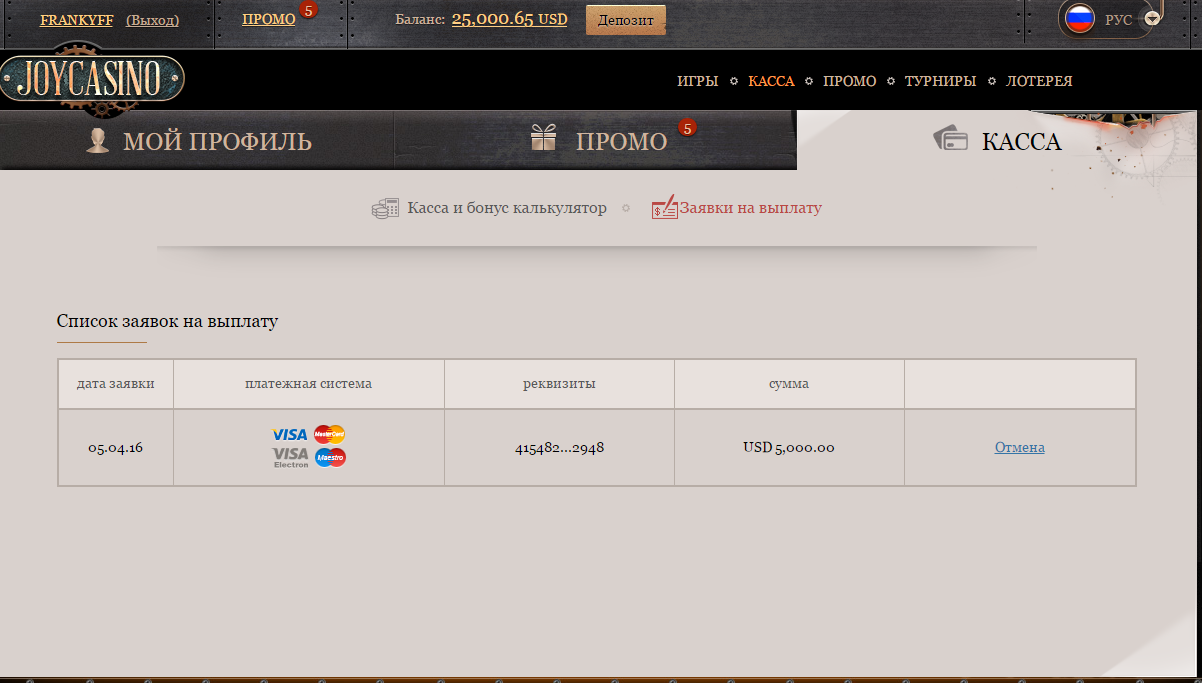Click the calculator icon beside Касса и бонус калькулятор
The image size is (1202, 683).
[x=385, y=207]
